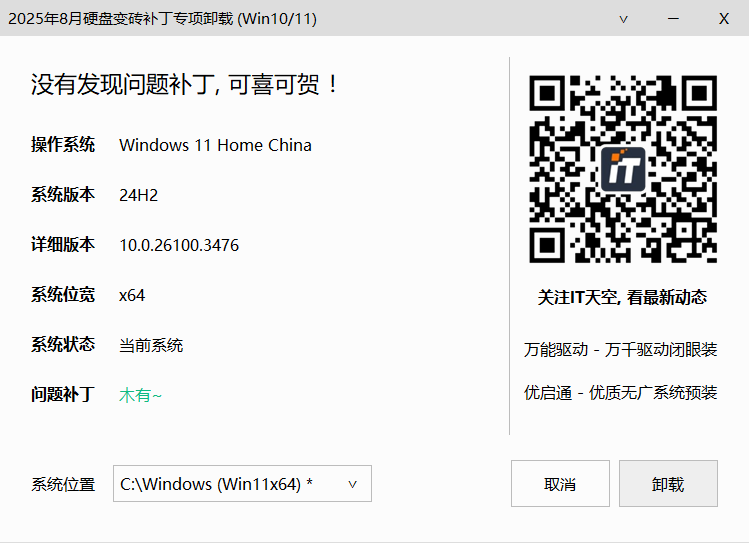This screenshot has height=543, width=749.
Task: Minimize the patch uninstall window
Action: click(x=674, y=19)
